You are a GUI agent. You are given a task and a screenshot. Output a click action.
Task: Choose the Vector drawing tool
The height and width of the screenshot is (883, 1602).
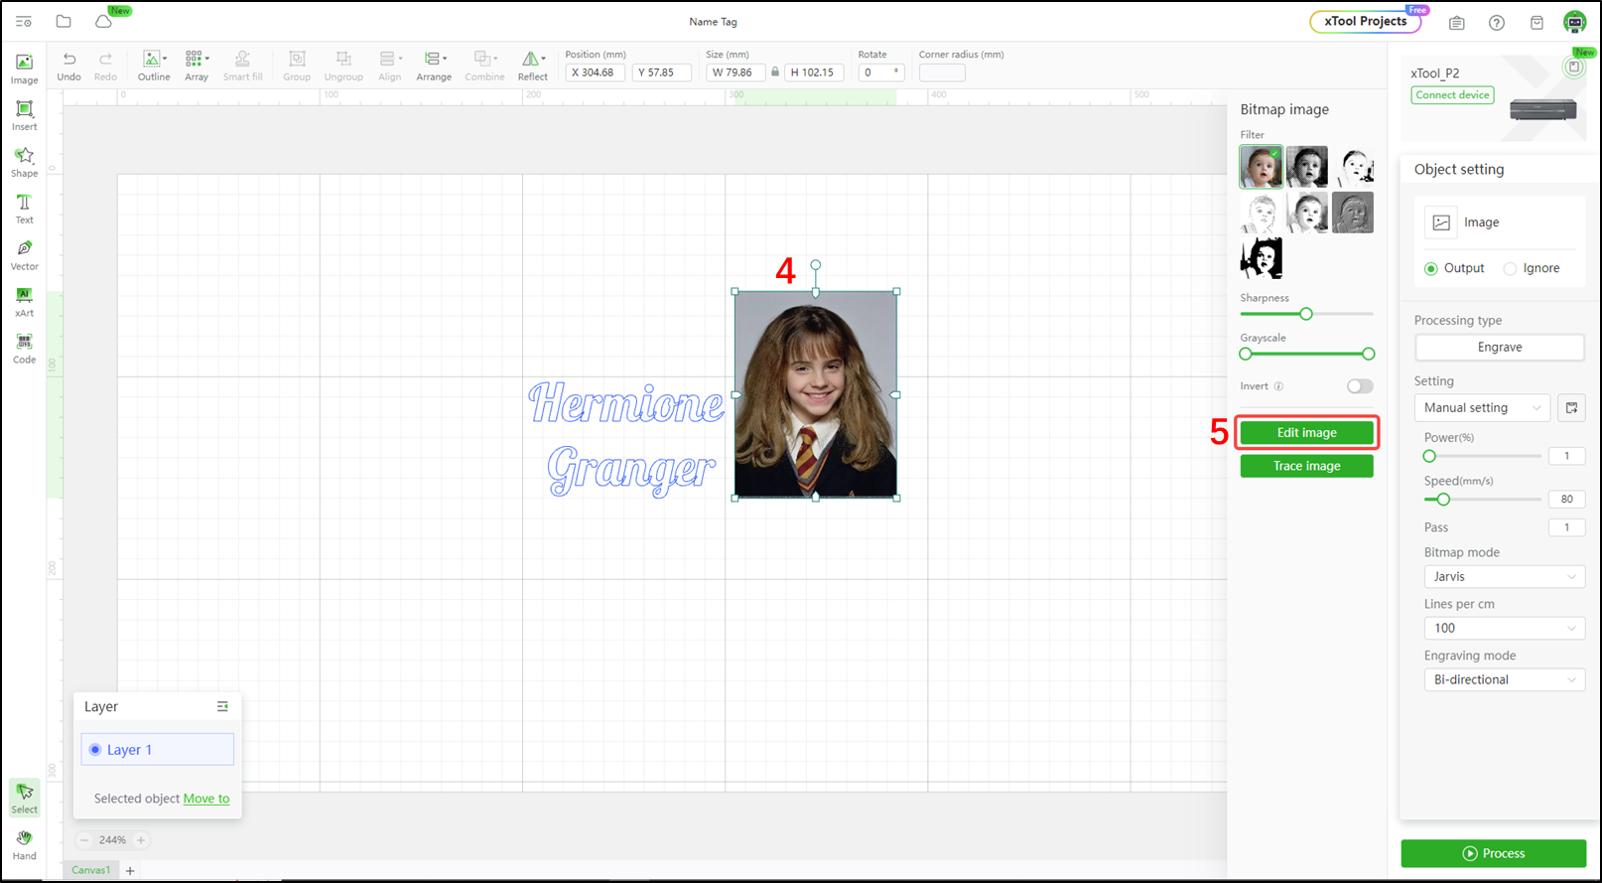pyautogui.click(x=24, y=254)
